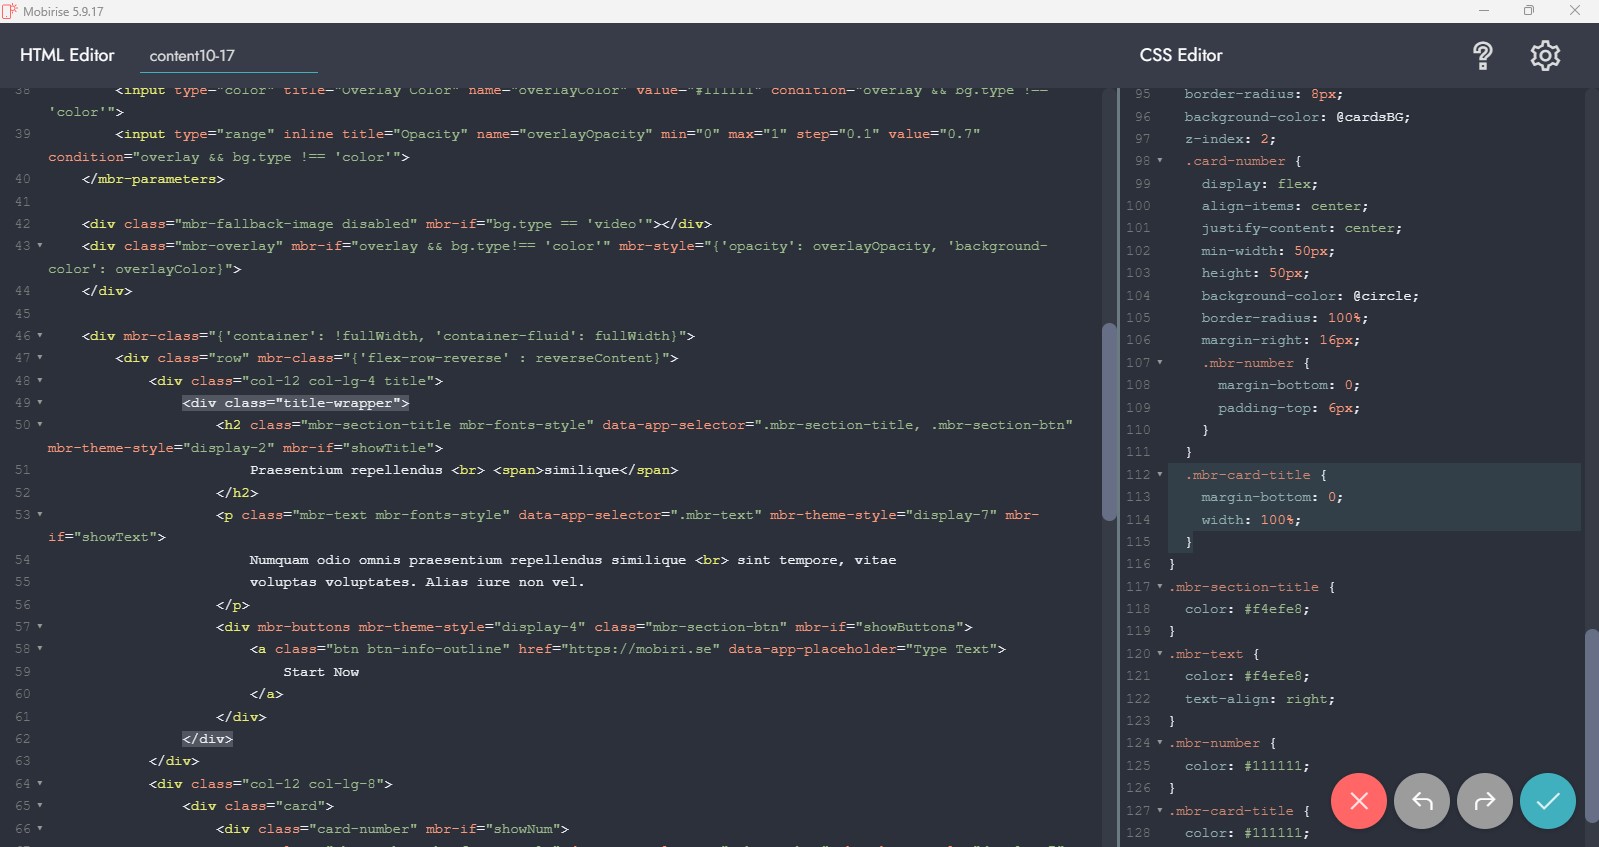Click the CSS Editor heading
The height and width of the screenshot is (847, 1599).
pos(1180,55)
